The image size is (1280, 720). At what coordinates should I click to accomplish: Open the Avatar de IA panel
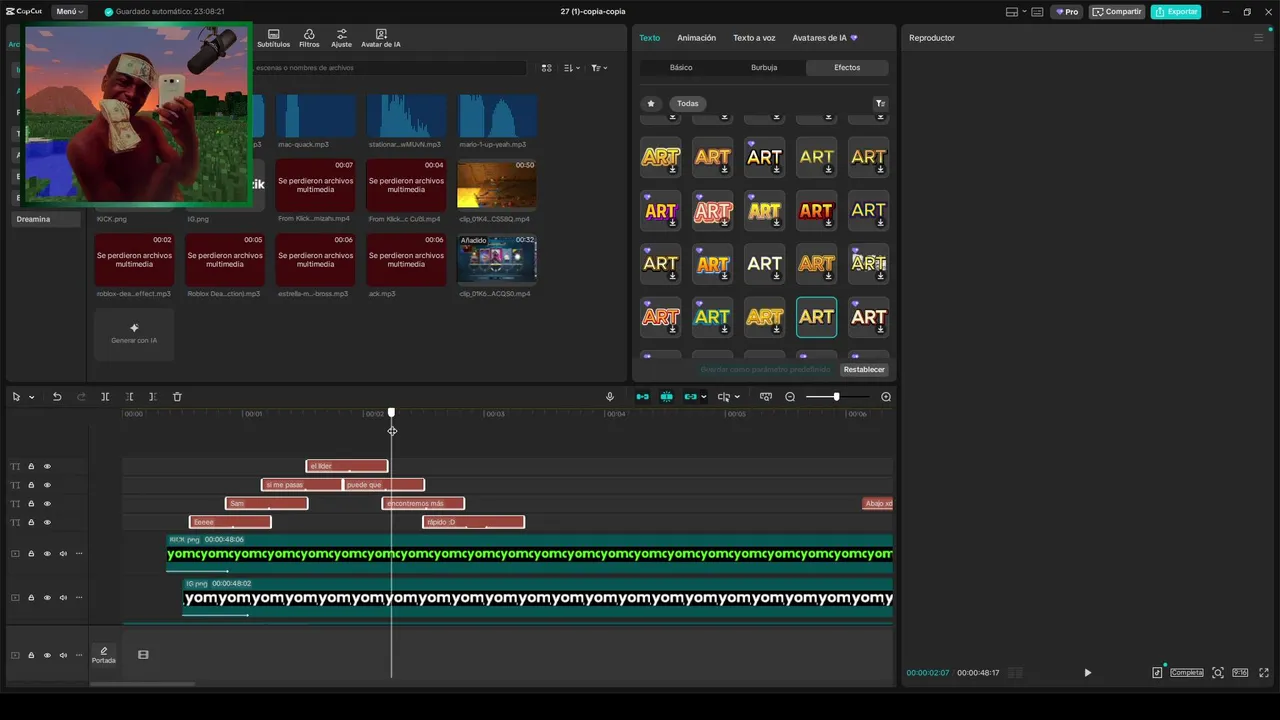click(x=381, y=38)
